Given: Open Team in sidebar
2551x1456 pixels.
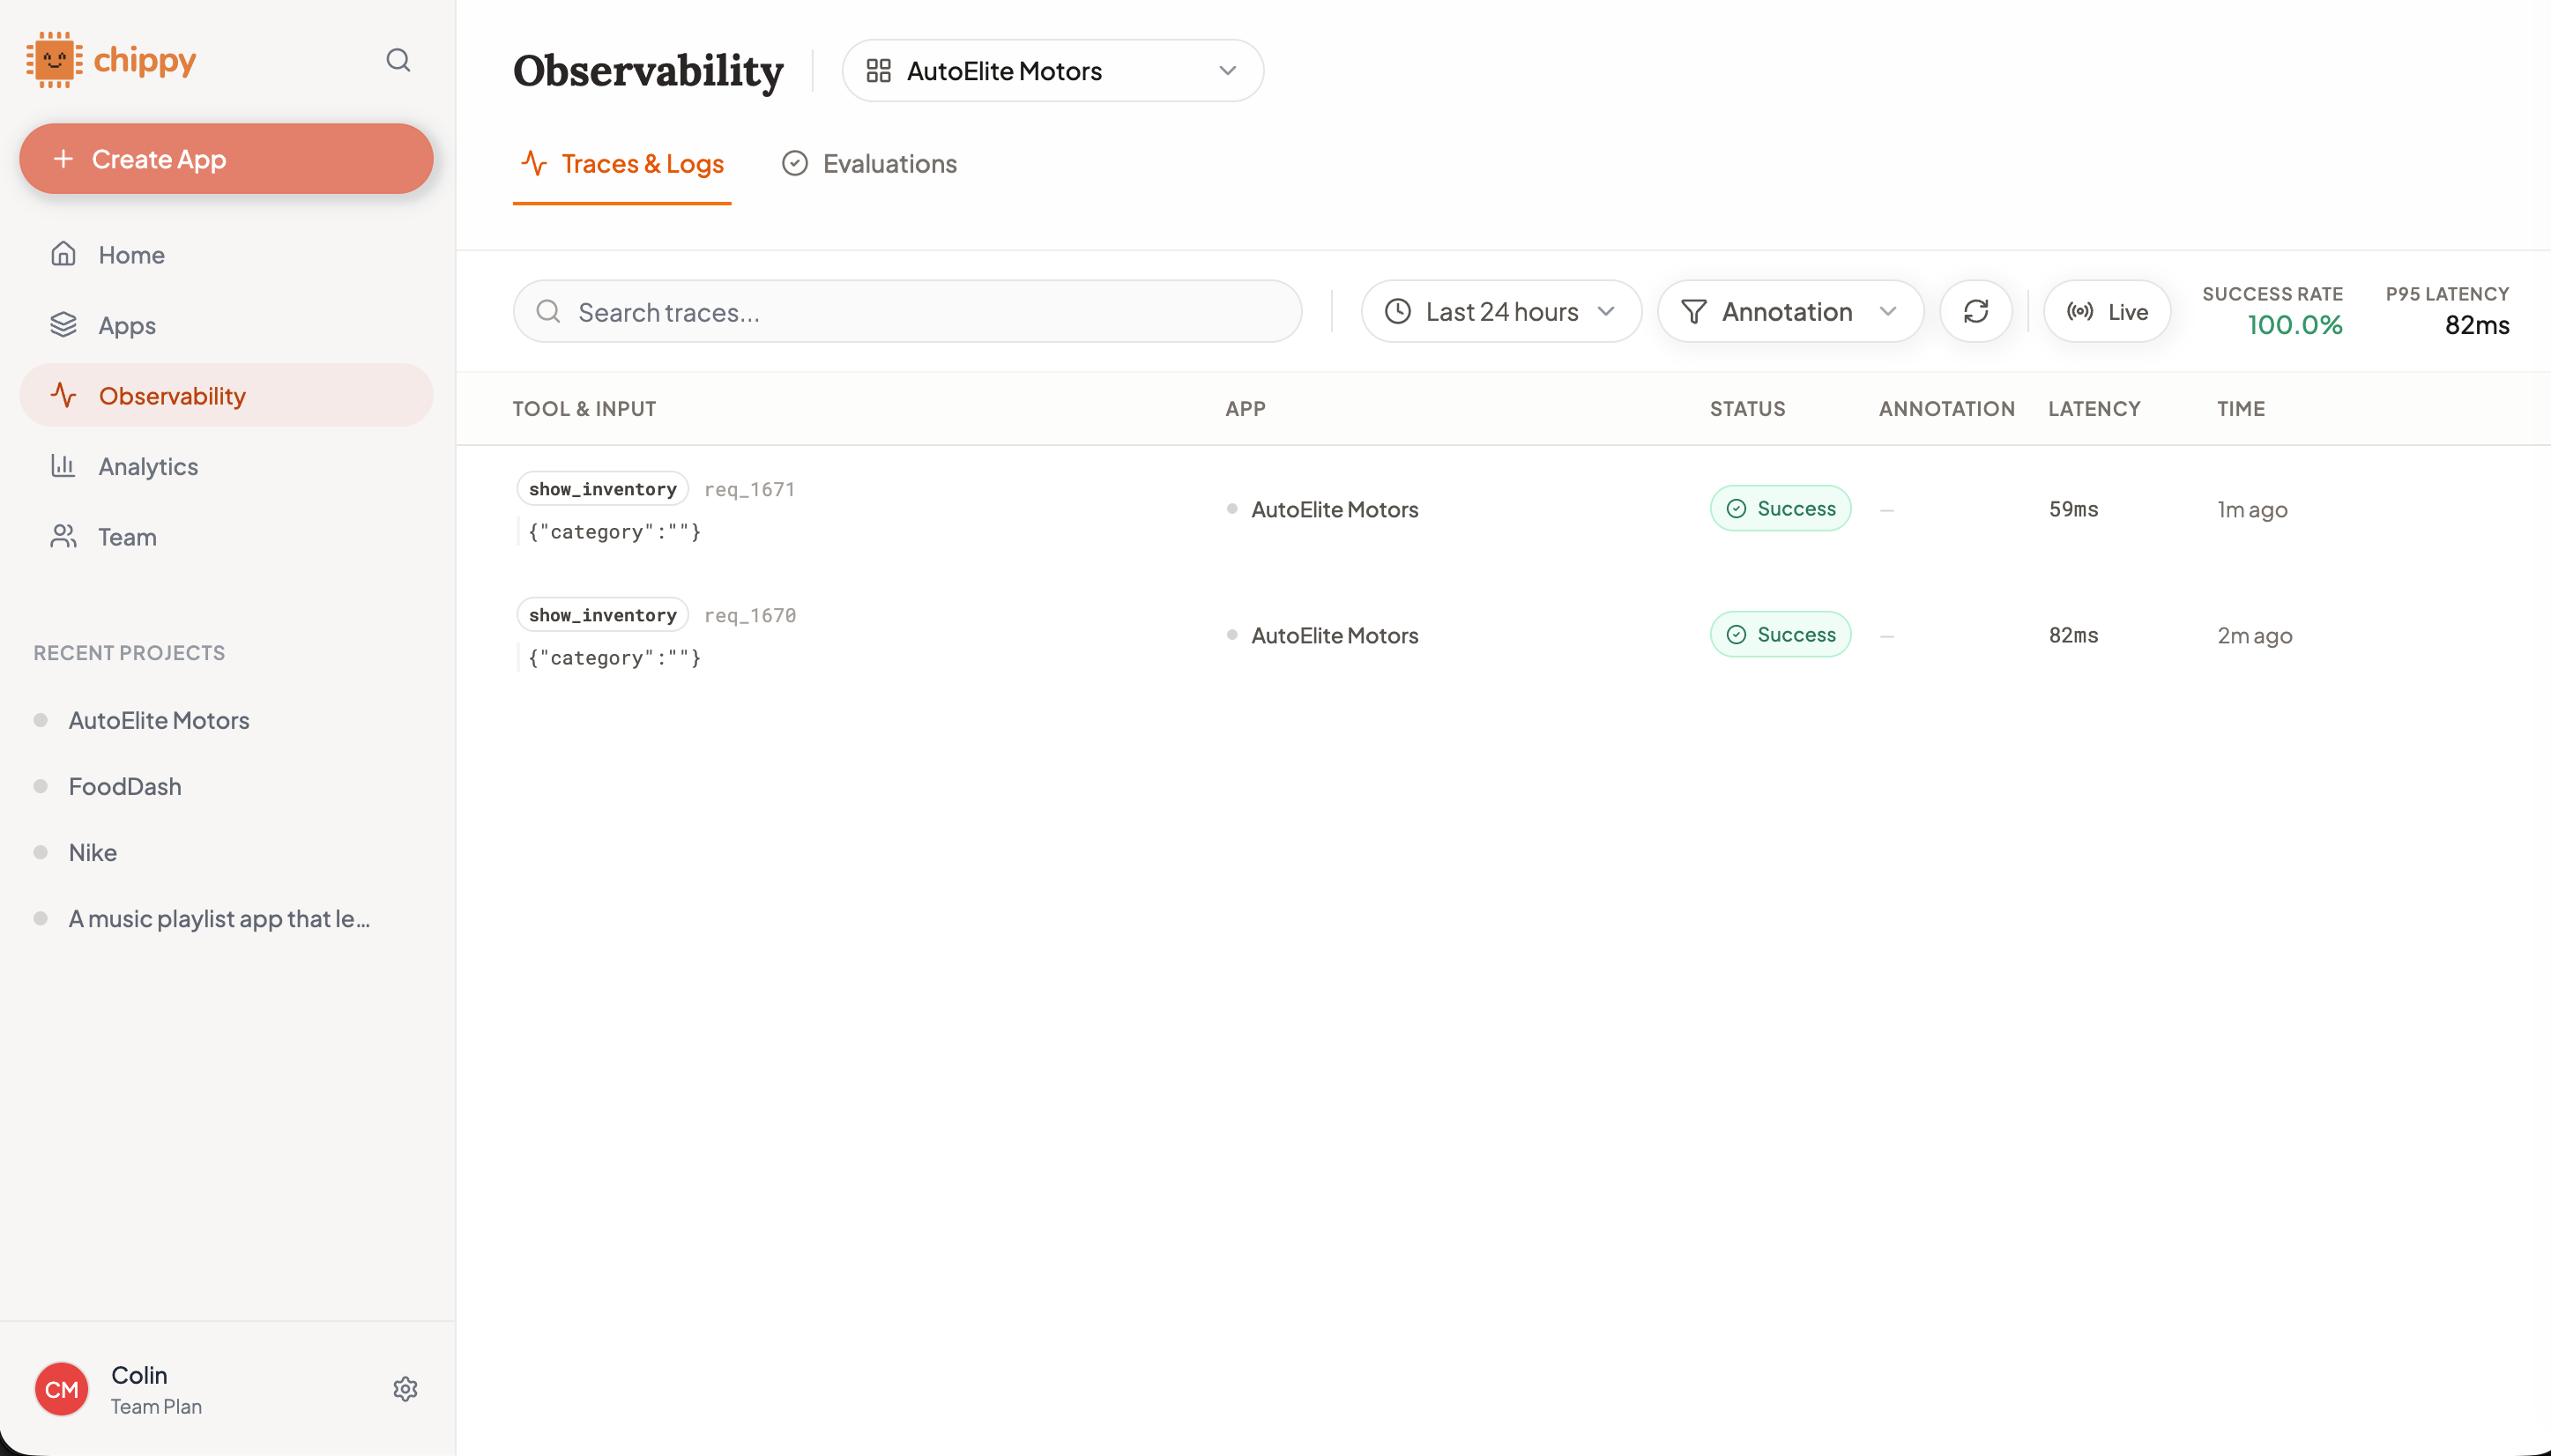Looking at the screenshot, I should 226,537.
